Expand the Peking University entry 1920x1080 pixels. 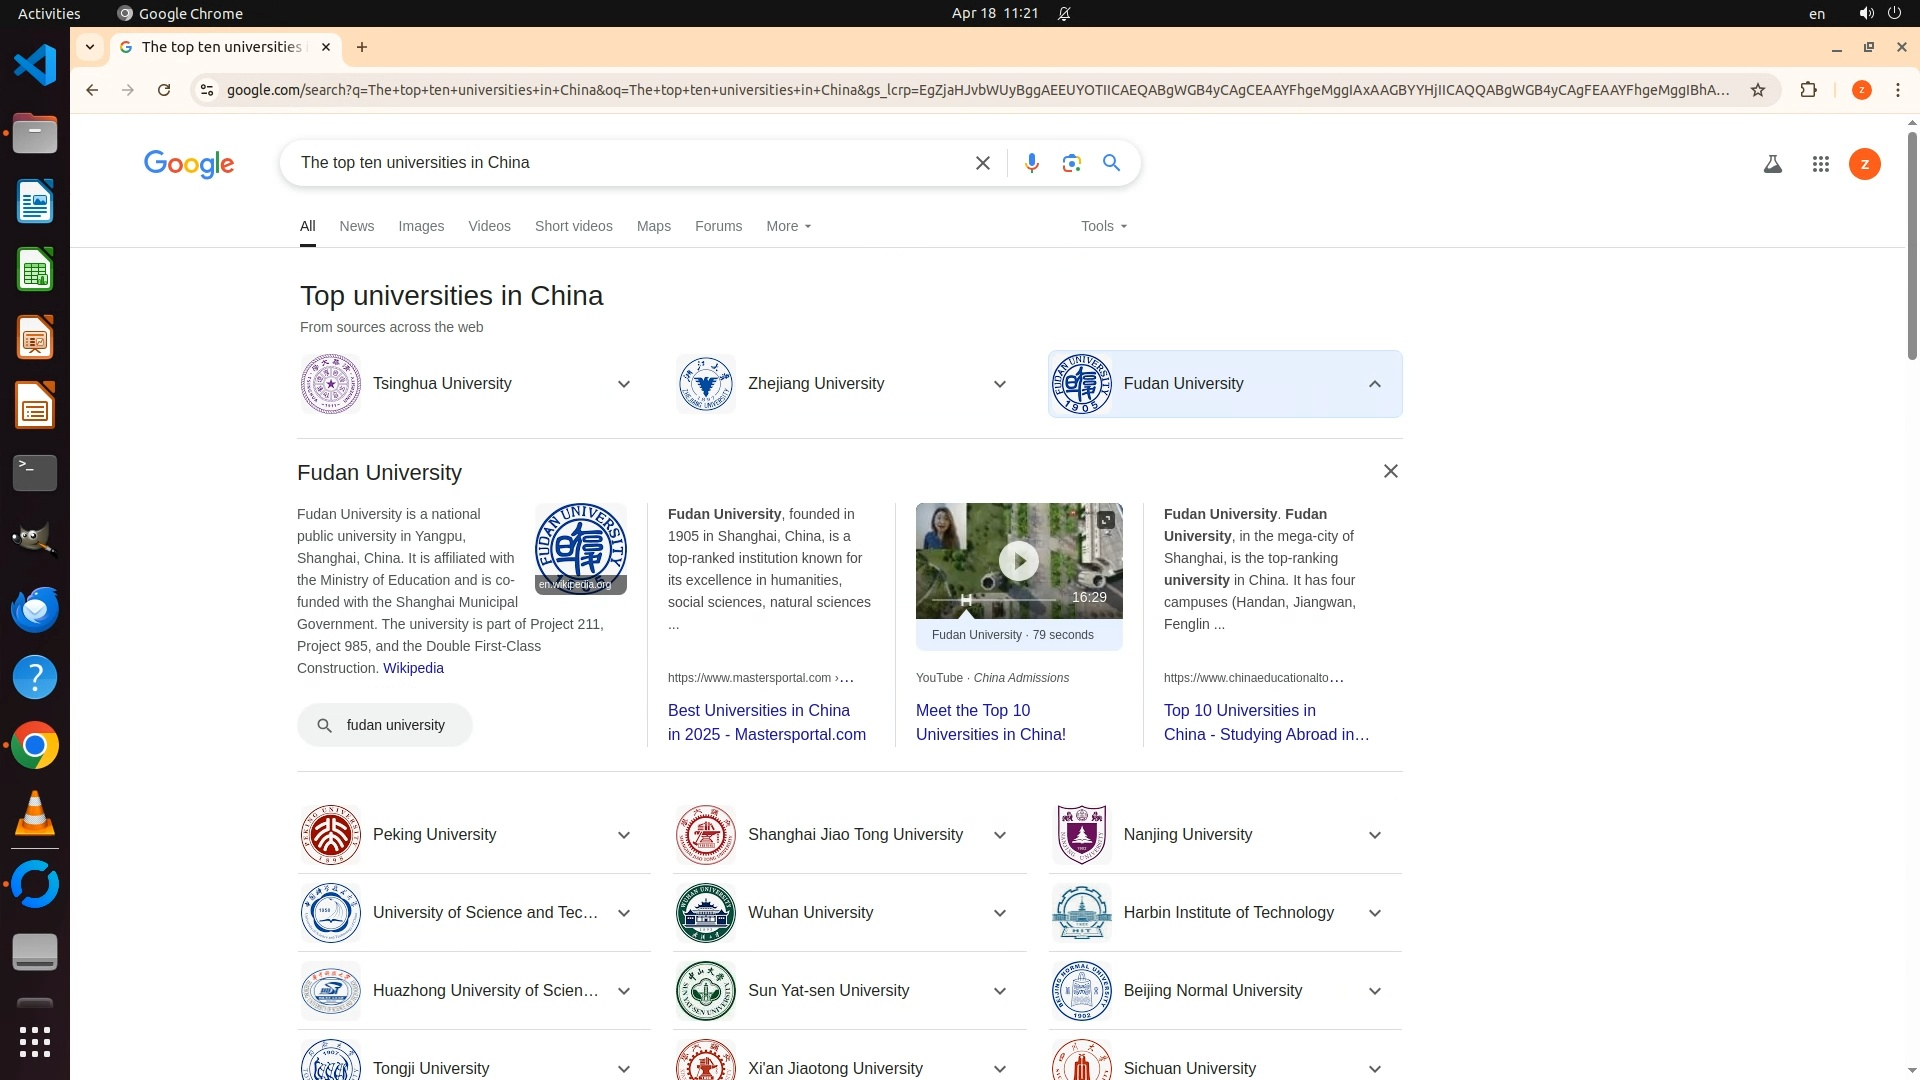[623, 835]
